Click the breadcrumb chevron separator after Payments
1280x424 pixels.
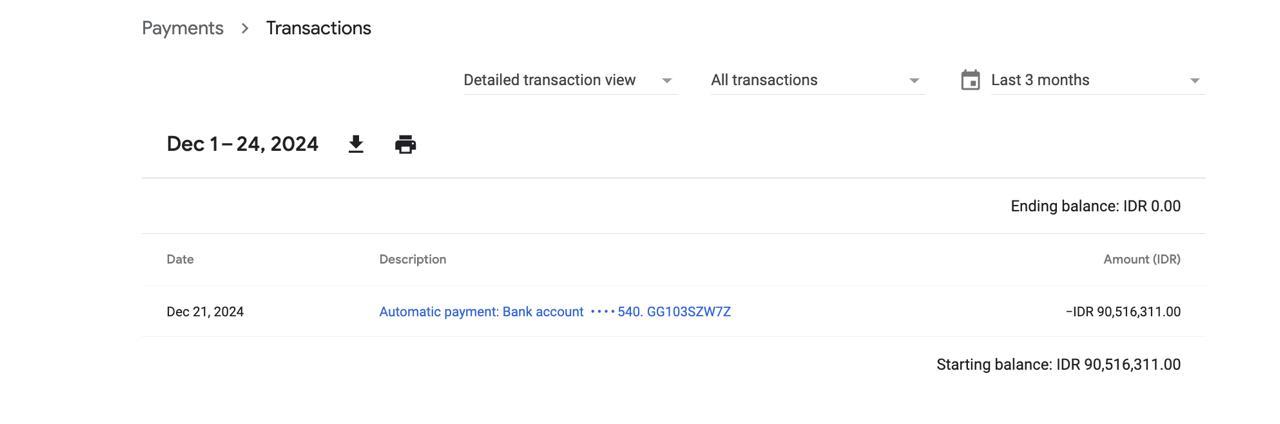pyautogui.click(x=245, y=28)
